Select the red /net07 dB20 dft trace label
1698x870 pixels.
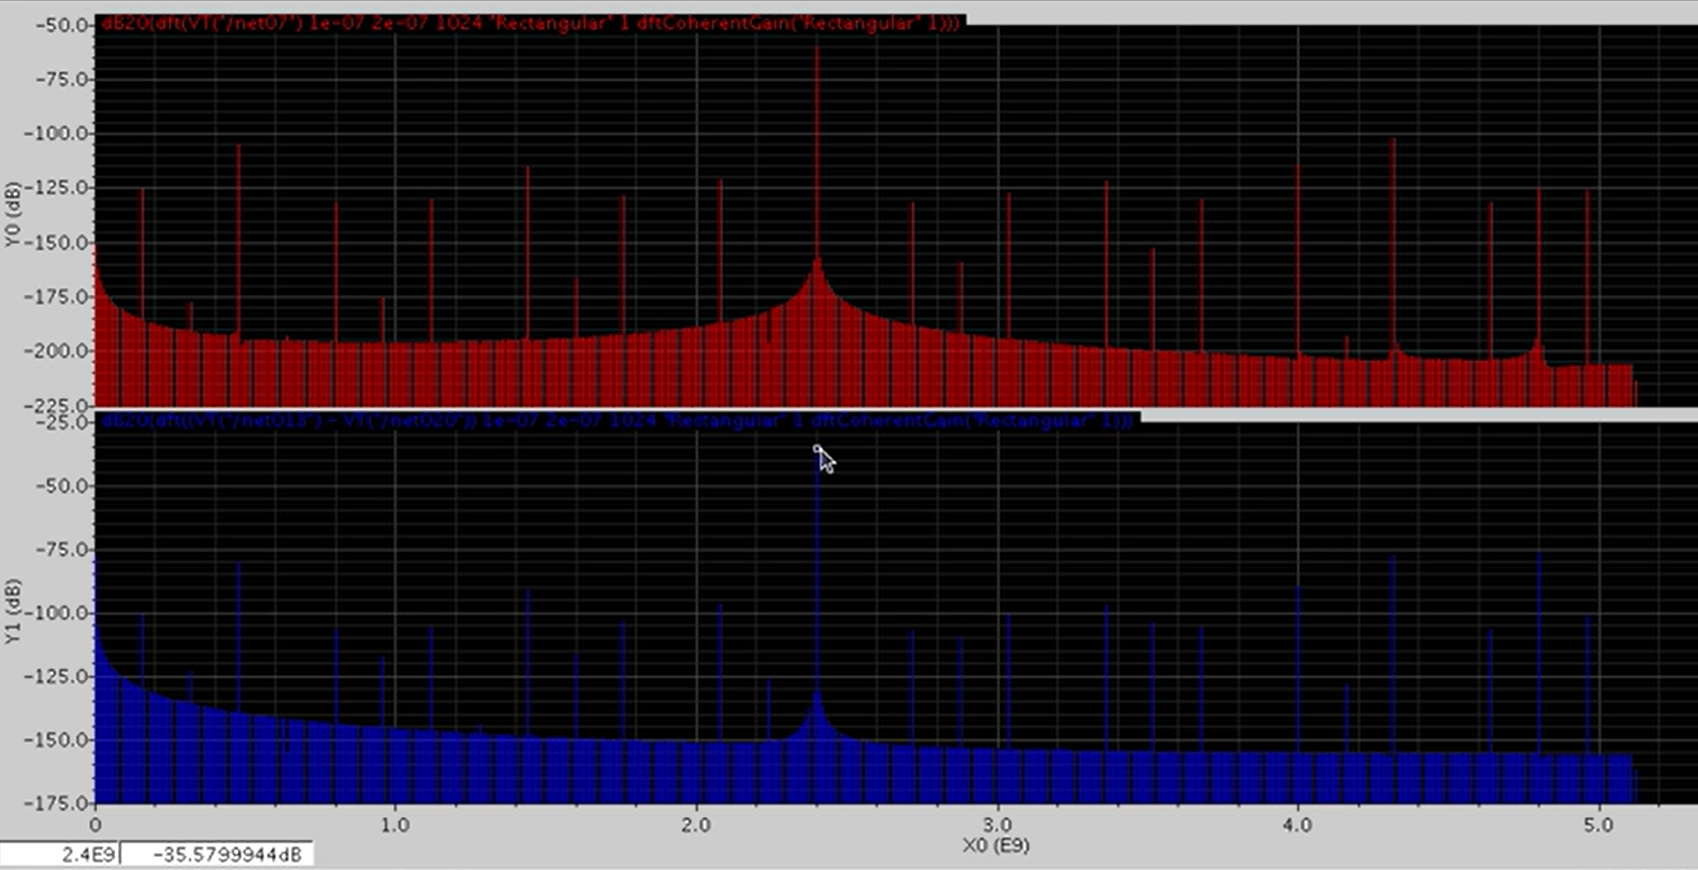531,23
